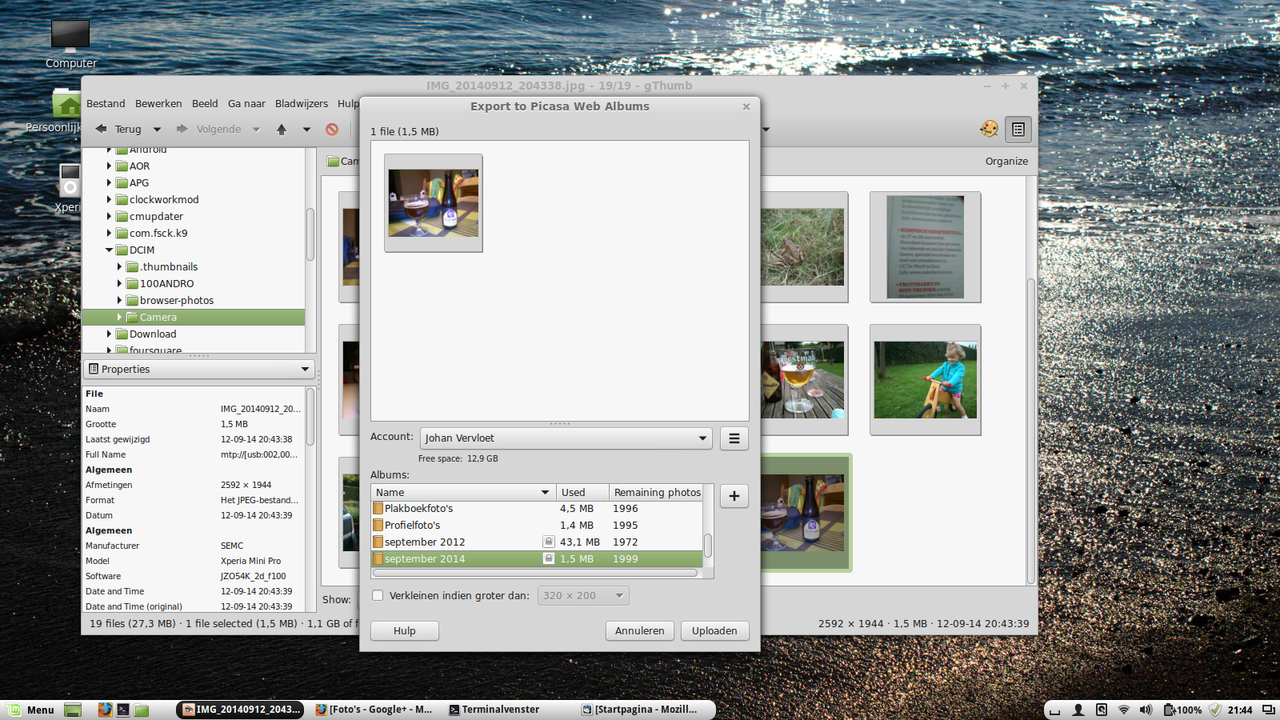The height and width of the screenshot is (720, 1280).
Task: Expand the AOR folder node
Action: (x=109, y=166)
